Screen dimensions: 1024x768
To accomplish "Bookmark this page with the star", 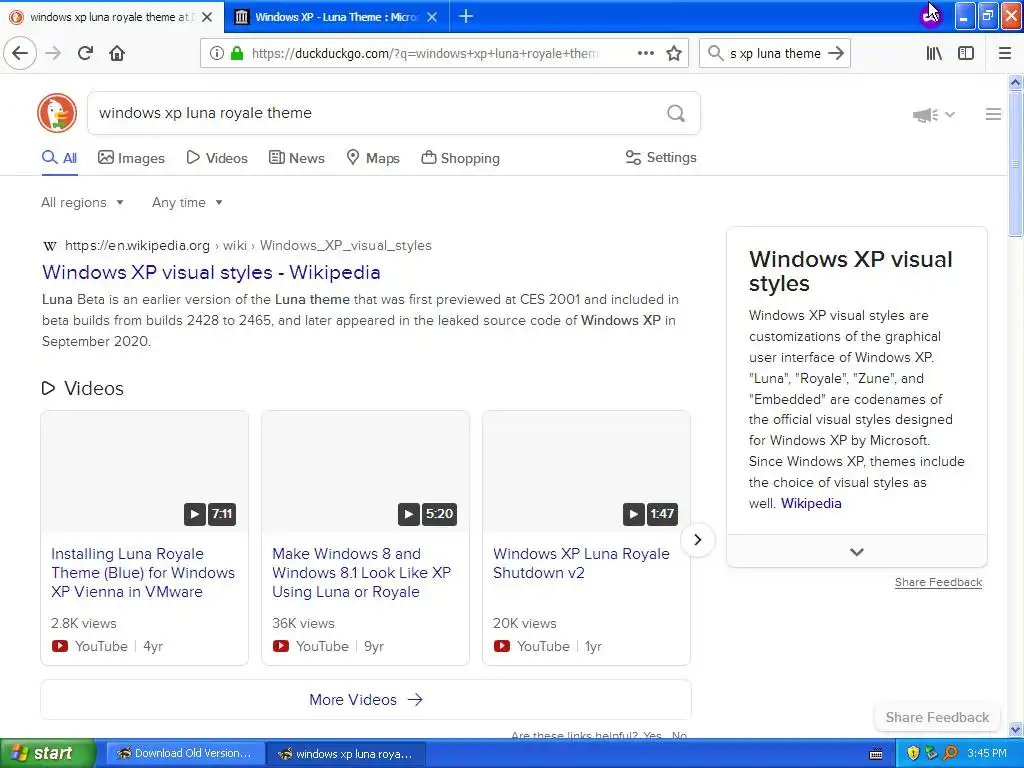I will coord(674,54).
